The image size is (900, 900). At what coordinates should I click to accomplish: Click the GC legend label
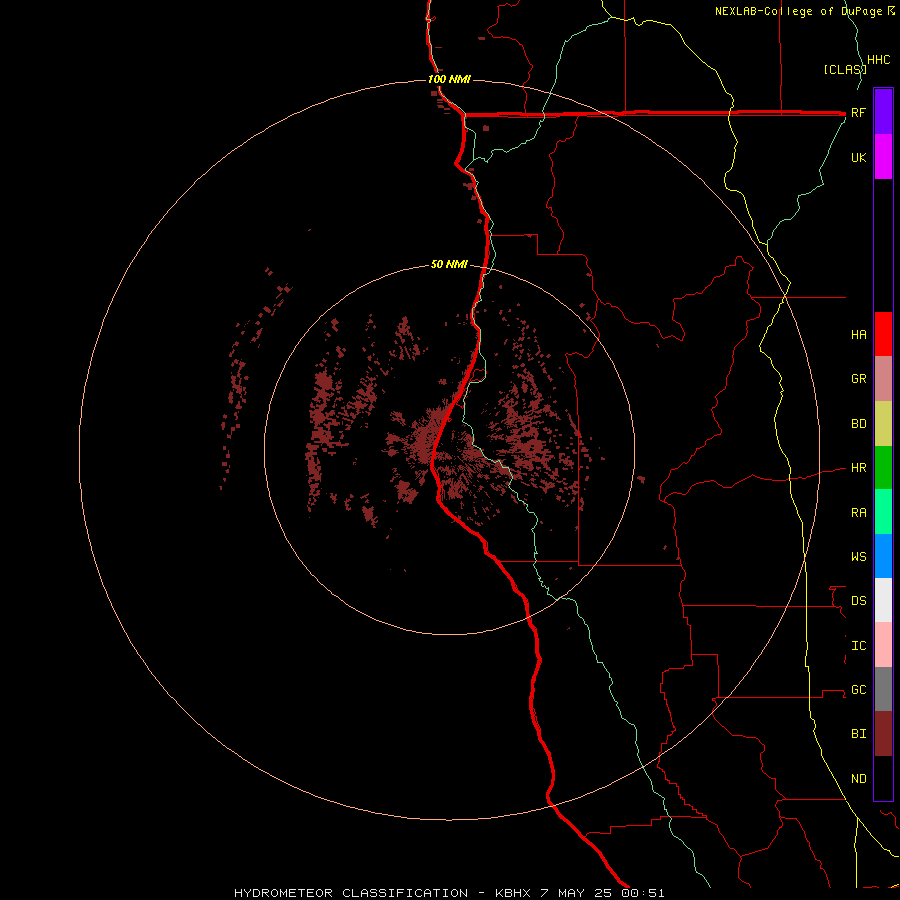click(858, 690)
